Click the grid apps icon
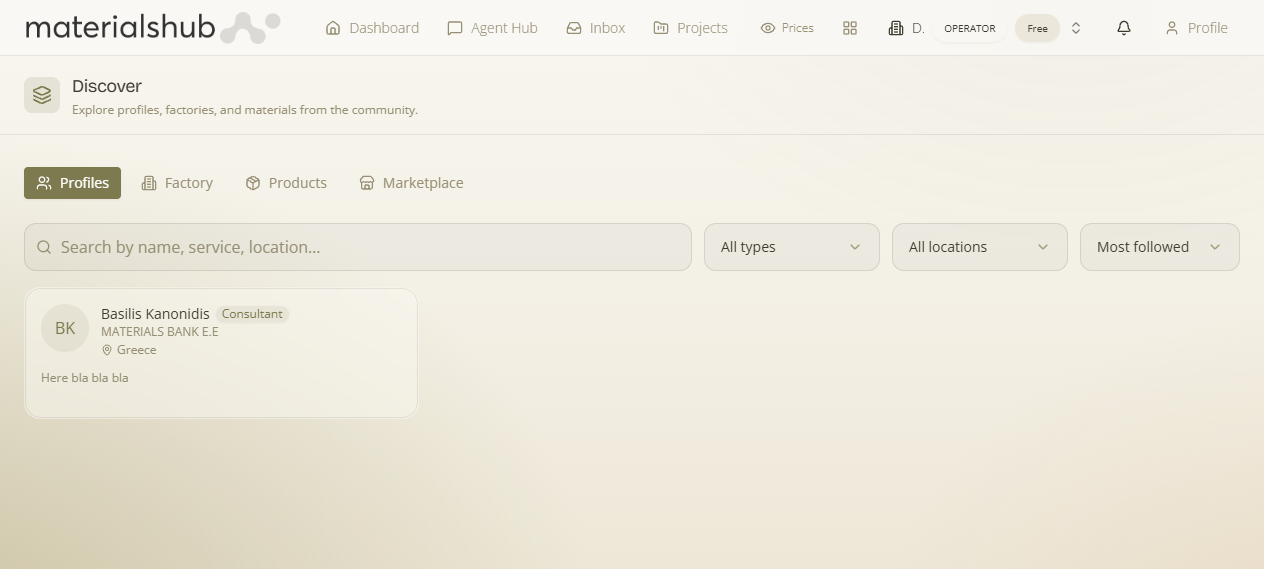The height and width of the screenshot is (569, 1264). coord(850,28)
